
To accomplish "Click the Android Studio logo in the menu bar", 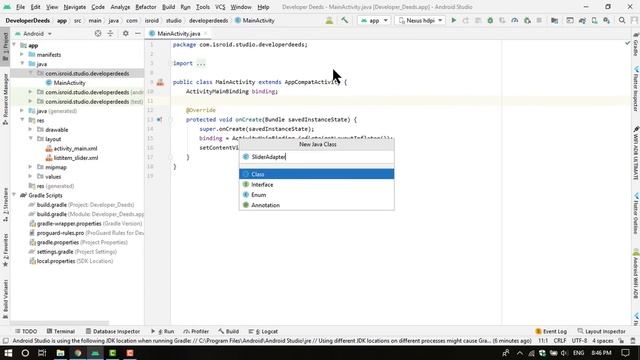I will pyautogui.click(x=7, y=7).
